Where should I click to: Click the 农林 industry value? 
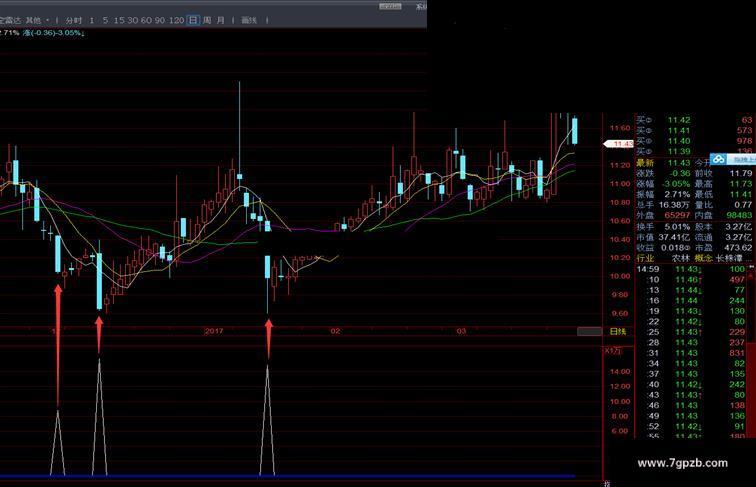tap(681, 258)
